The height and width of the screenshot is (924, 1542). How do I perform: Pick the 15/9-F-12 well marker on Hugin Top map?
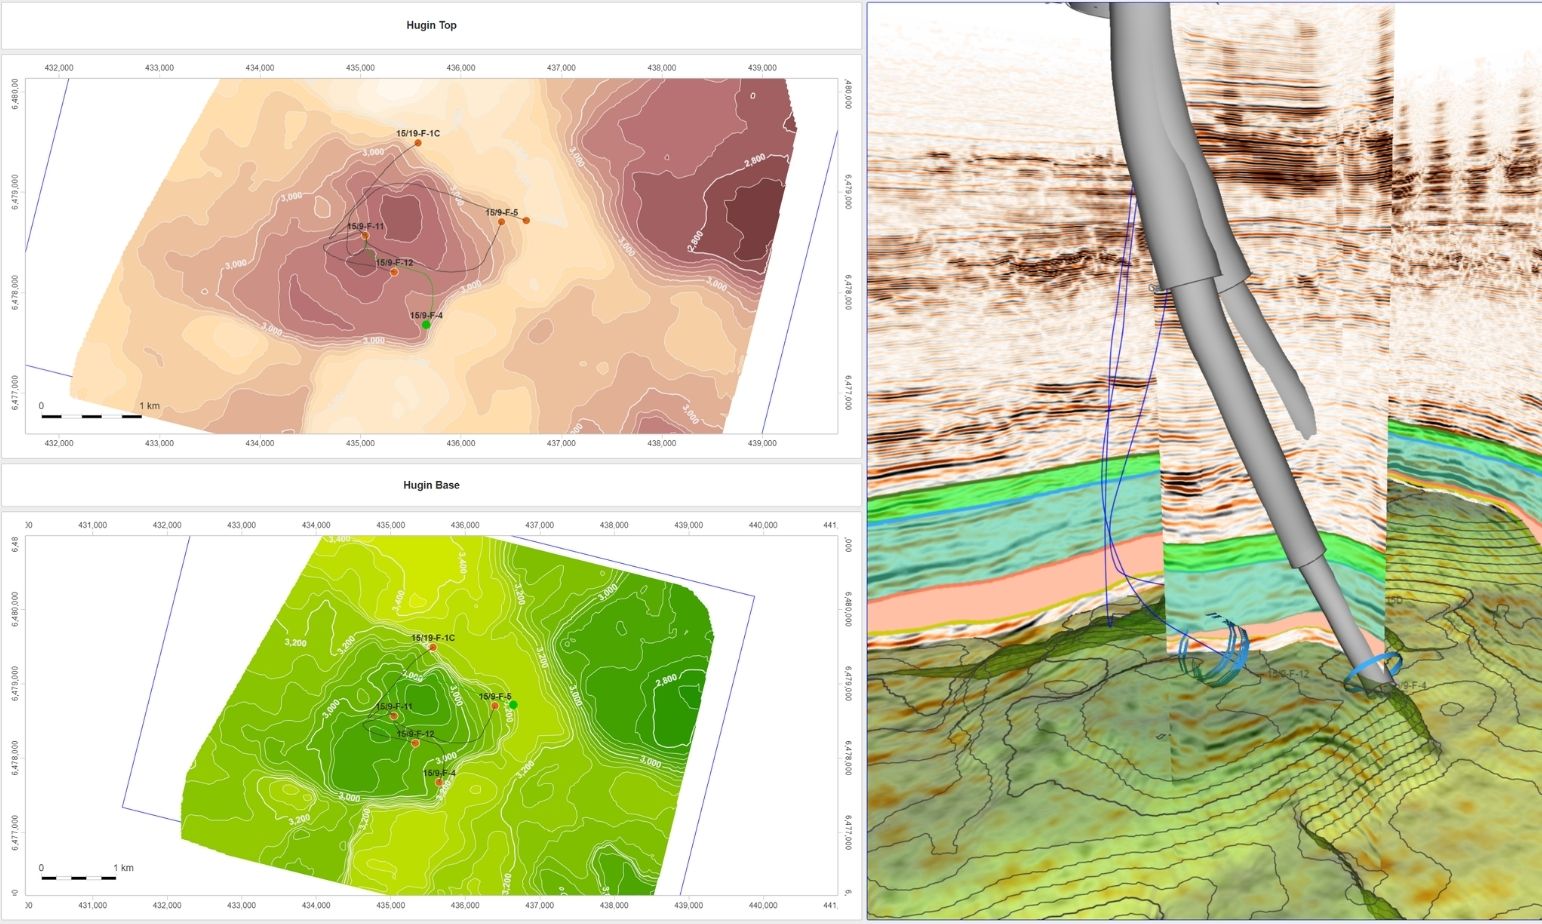click(394, 272)
